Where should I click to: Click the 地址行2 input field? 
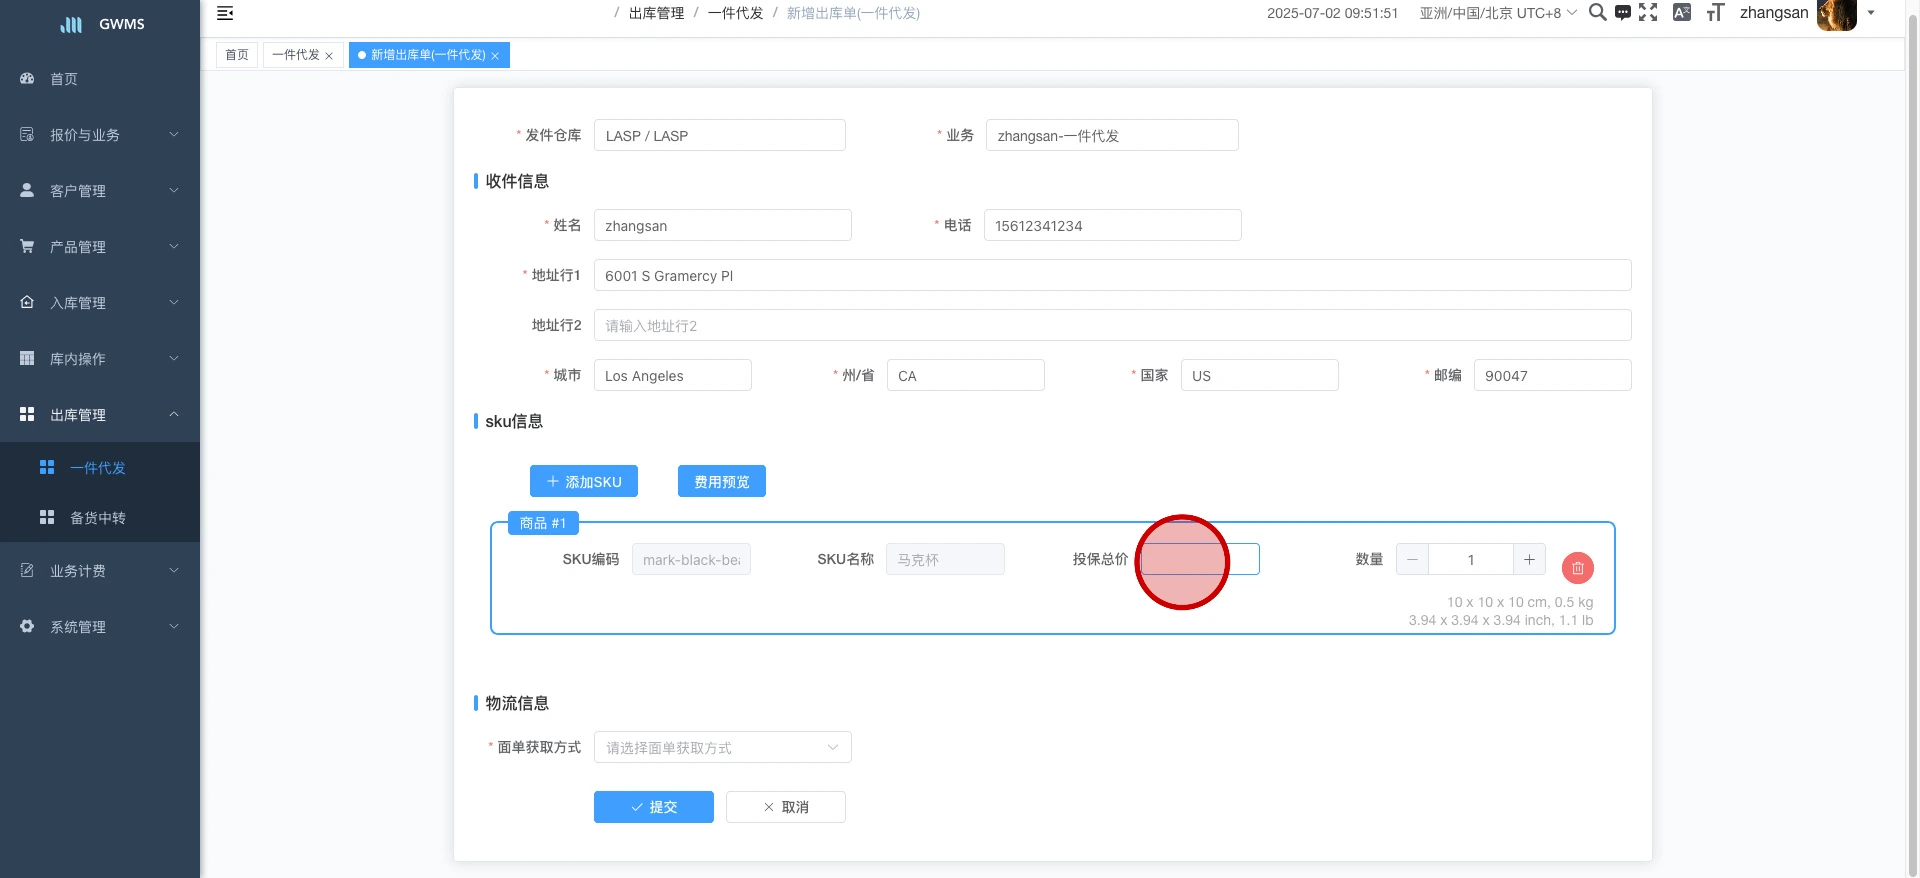click(1112, 326)
